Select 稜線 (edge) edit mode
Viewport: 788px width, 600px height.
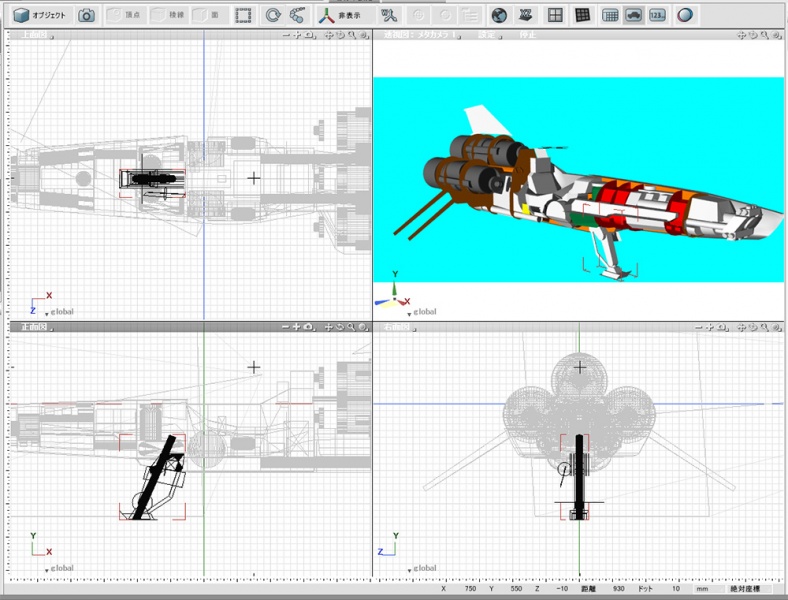pyautogui.click(x=168, y=16)
